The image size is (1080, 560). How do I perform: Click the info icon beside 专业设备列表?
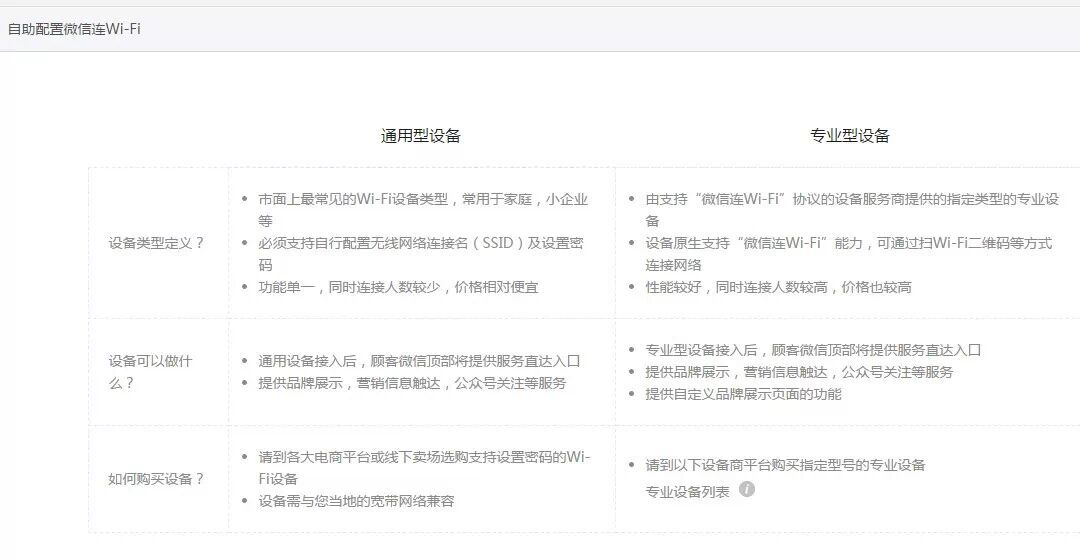(747, 489)
